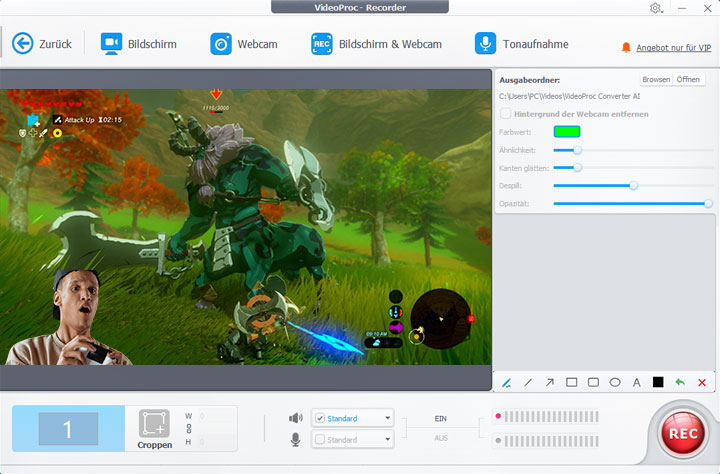The image size is (720, 474).
Task: Click the Browsen button
Action: coord(655,79)
